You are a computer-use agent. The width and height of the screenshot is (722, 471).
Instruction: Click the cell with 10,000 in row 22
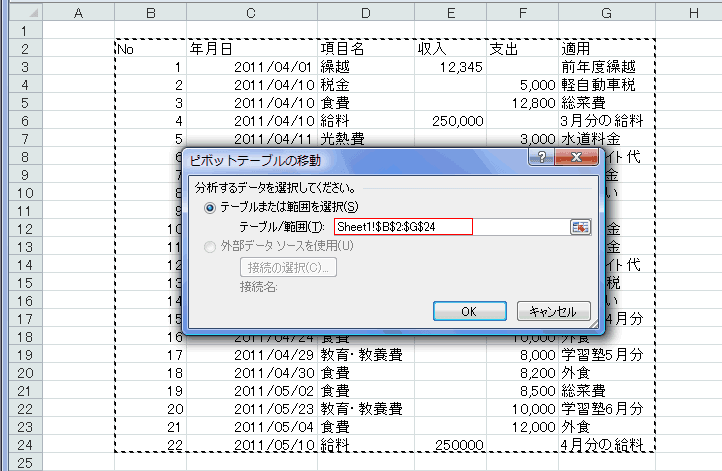click(x=523, y=408)
